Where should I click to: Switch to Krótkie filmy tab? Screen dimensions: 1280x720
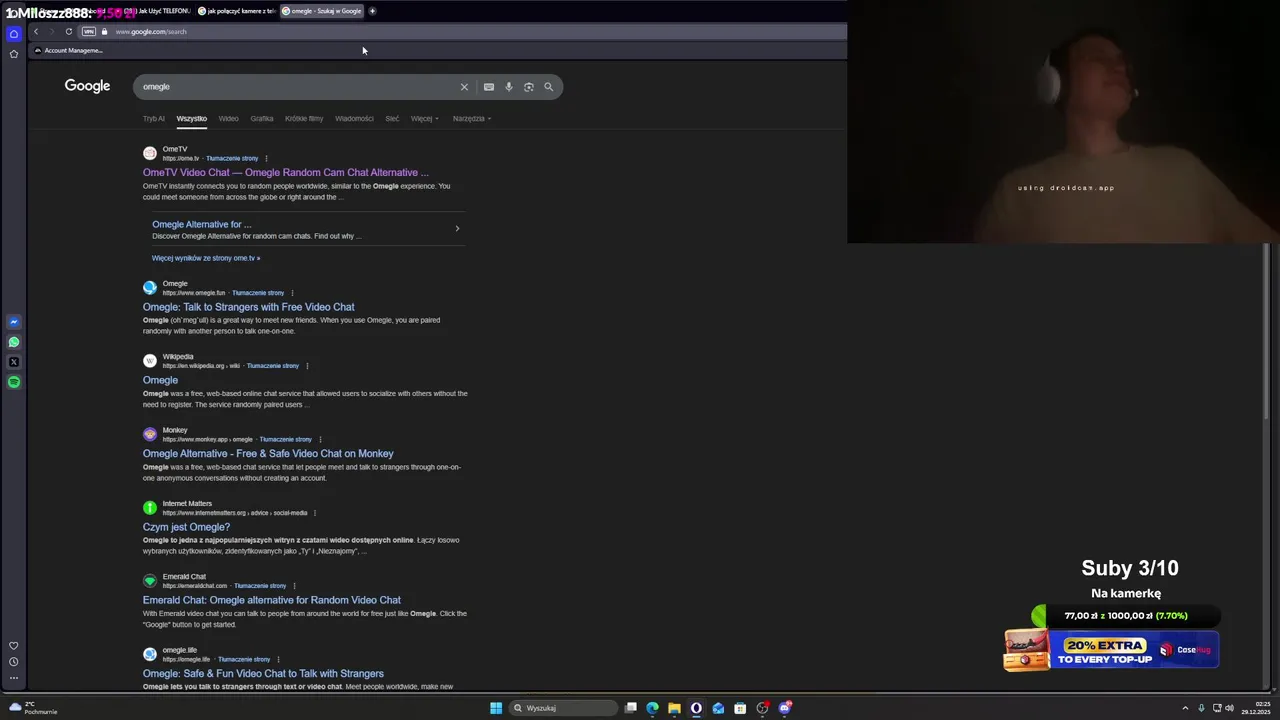click(304, 118)
